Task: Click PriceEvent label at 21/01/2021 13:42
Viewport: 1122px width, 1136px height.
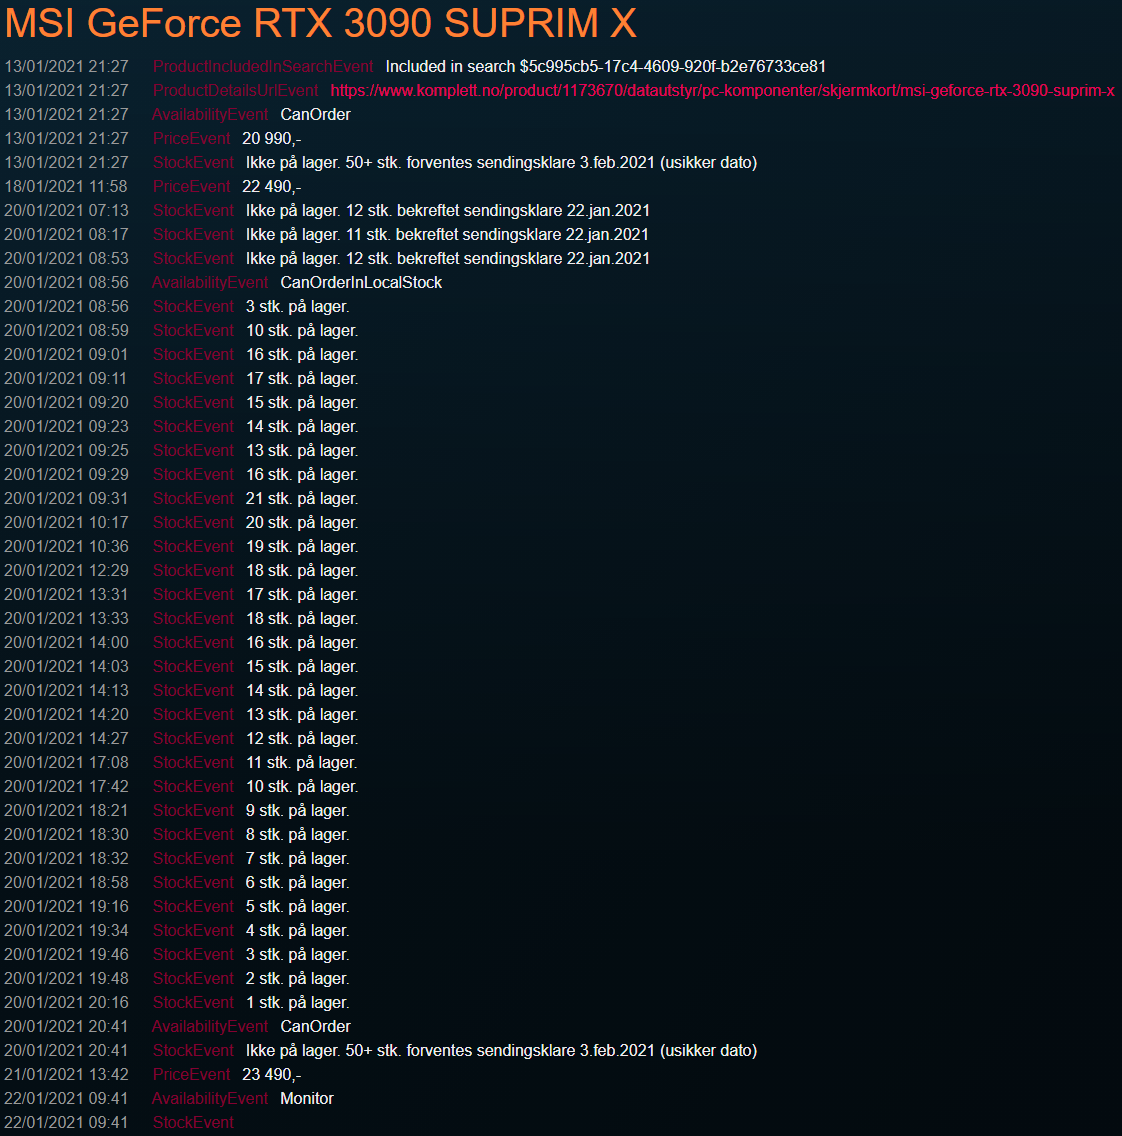Action: click(191, 1074)
